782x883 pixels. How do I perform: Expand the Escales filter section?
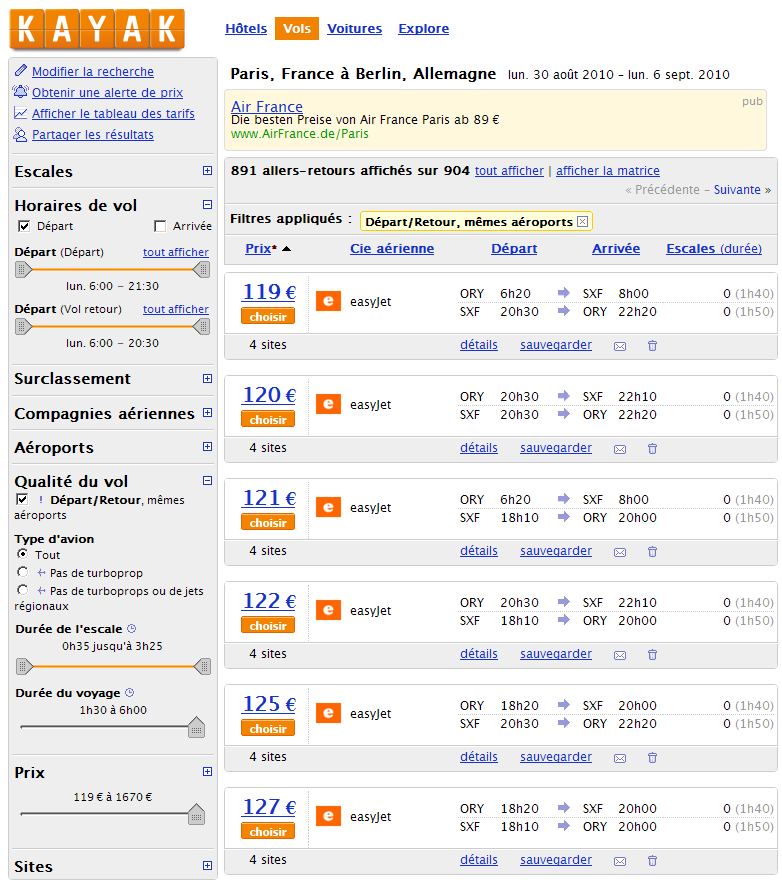click(207, 171)
